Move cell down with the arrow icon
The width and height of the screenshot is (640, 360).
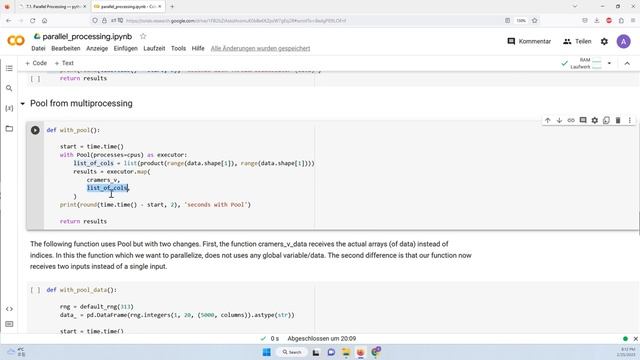[x=559, y=120]
